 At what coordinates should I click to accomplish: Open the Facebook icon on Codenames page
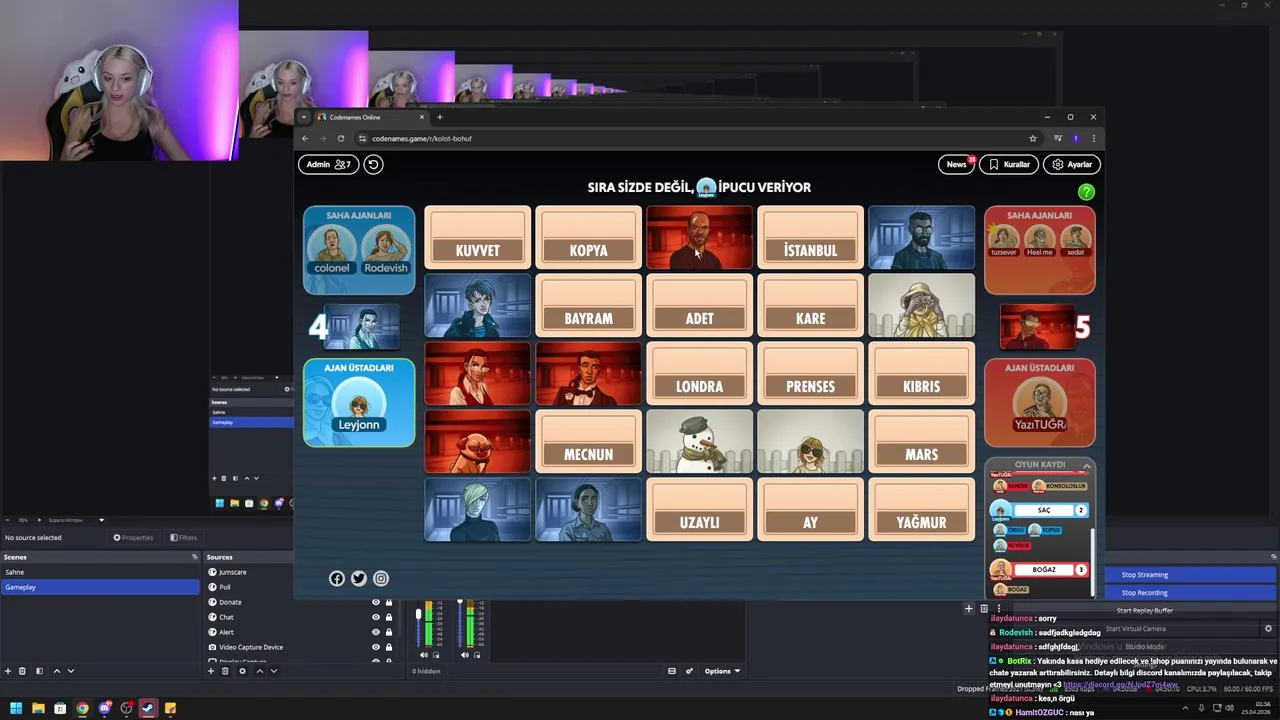click(337, 578)
